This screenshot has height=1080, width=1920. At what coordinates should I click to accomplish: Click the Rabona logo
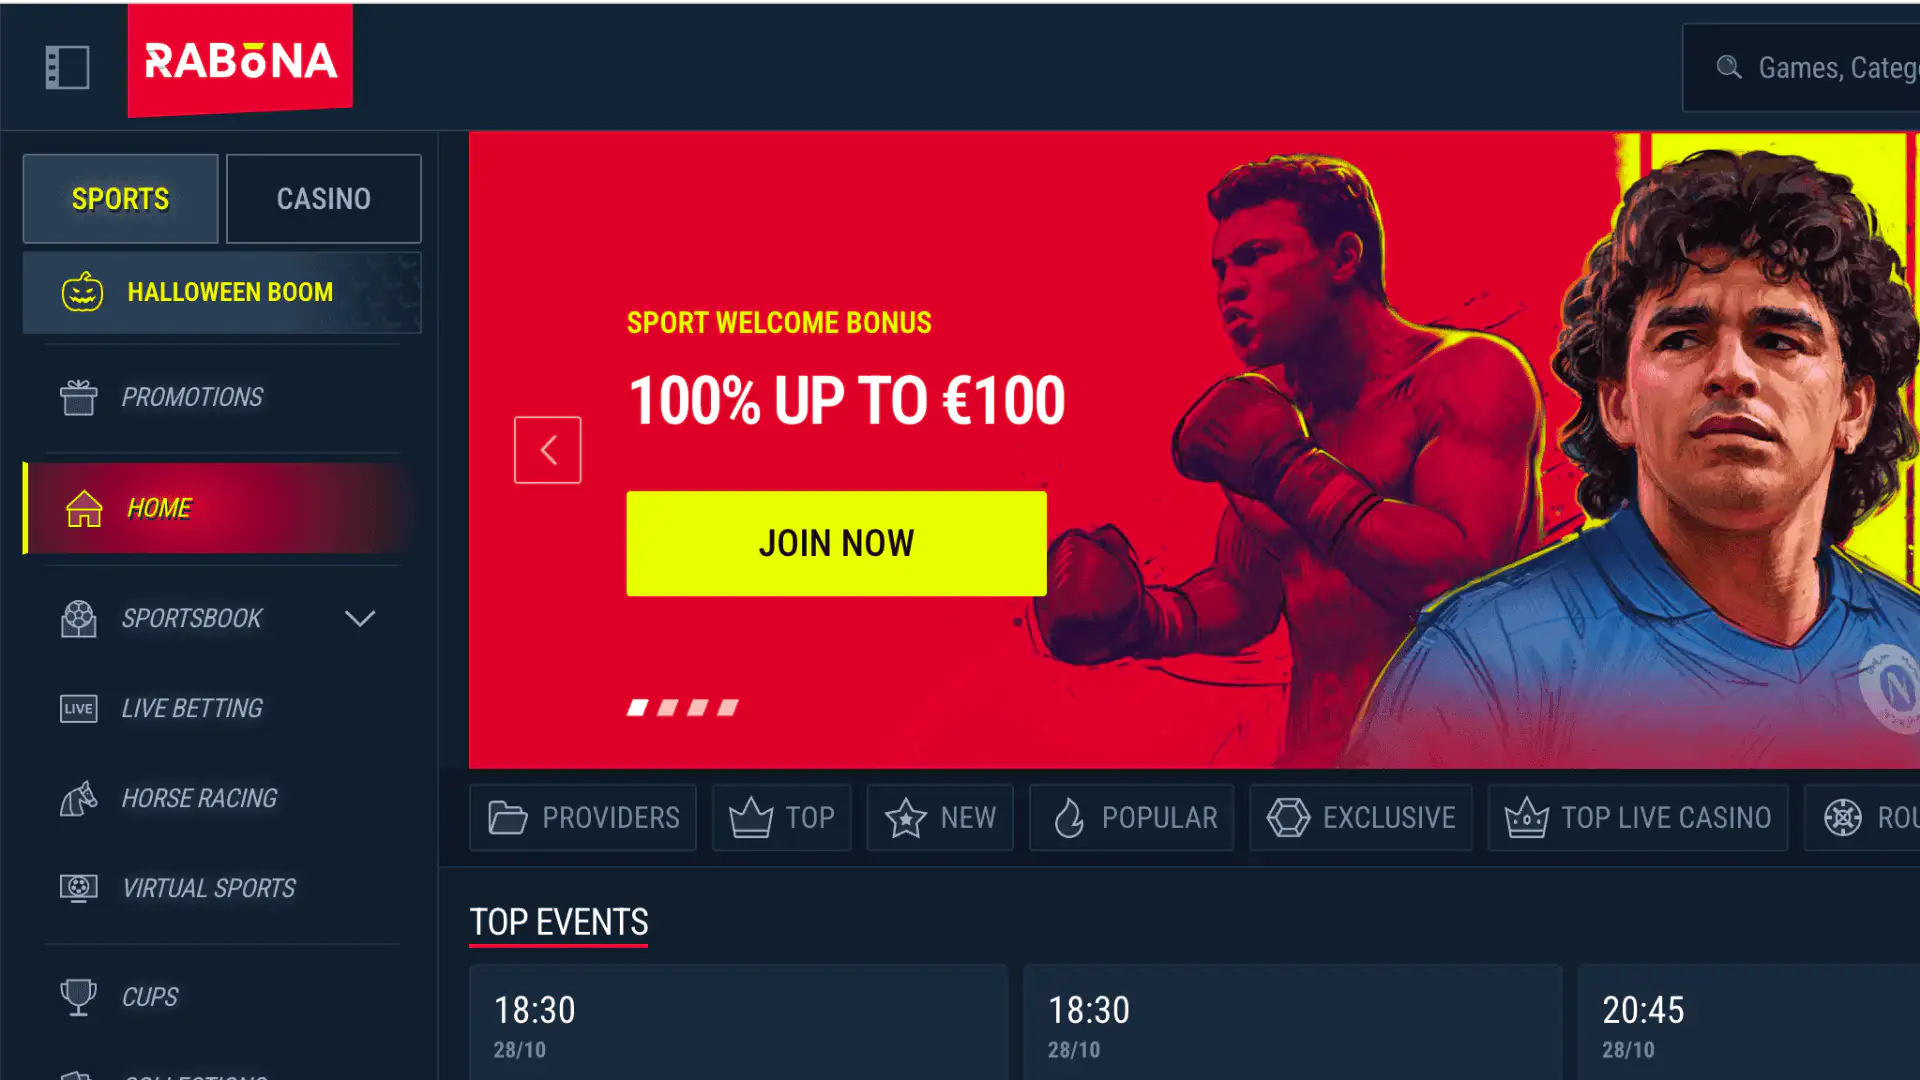click(240, 61)
